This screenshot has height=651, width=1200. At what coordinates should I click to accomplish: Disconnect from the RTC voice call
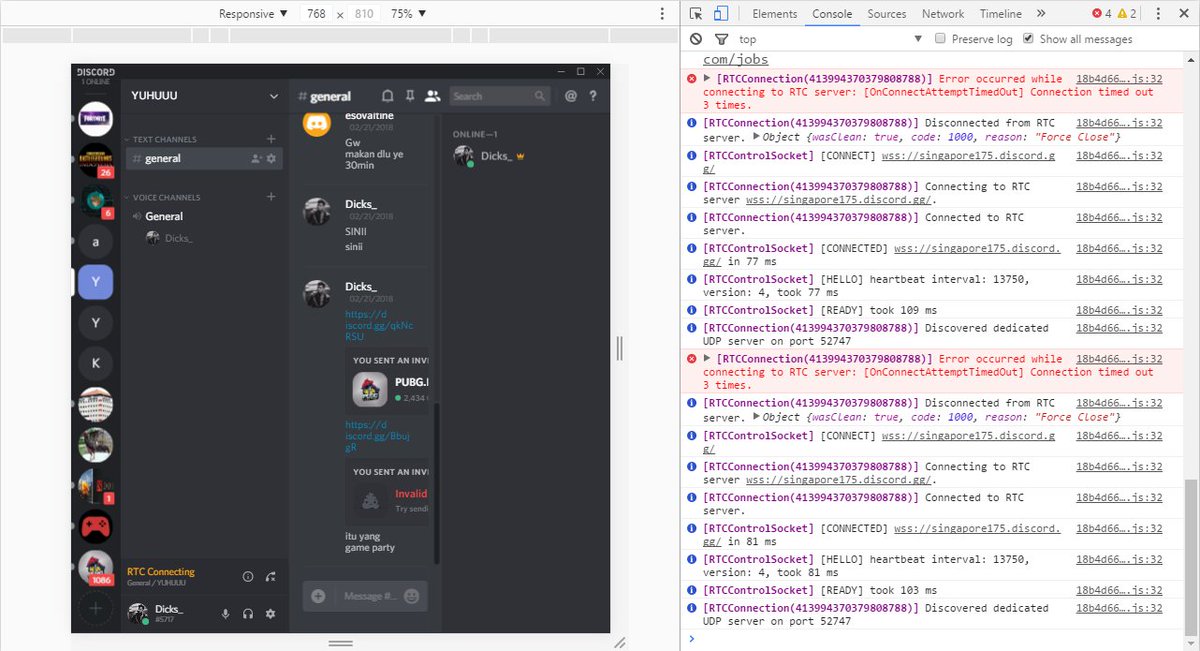coord(270,576)
